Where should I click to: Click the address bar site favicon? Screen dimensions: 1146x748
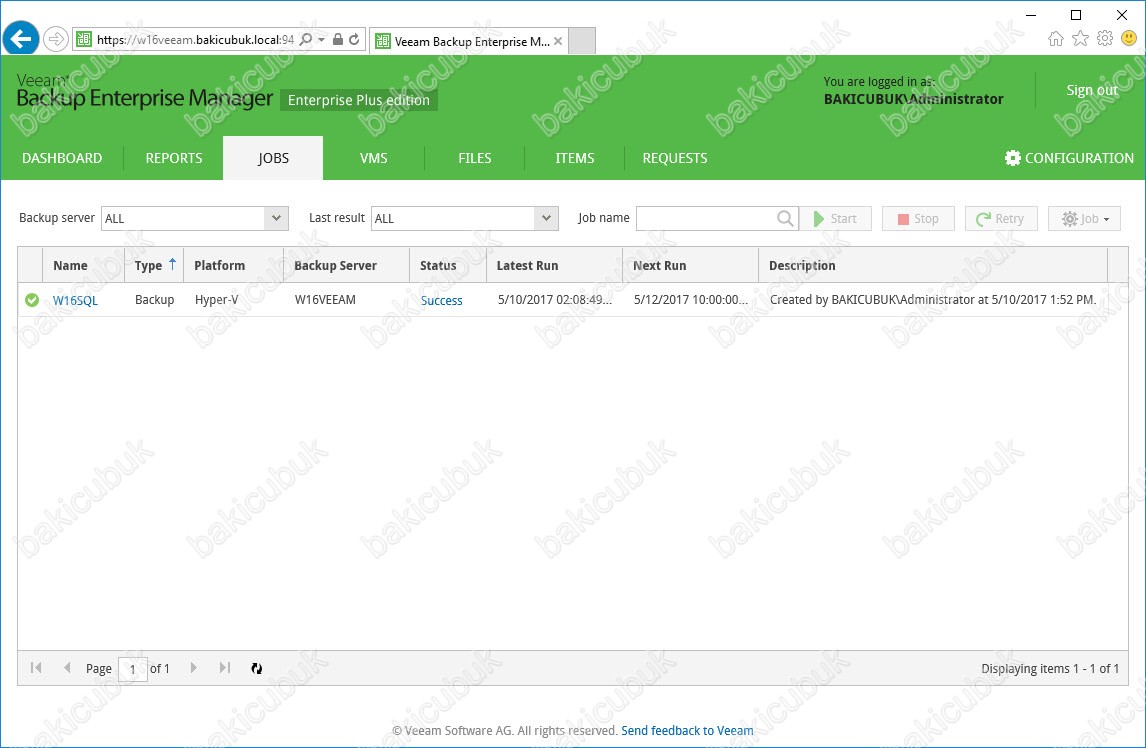click(x=84, y=39)
